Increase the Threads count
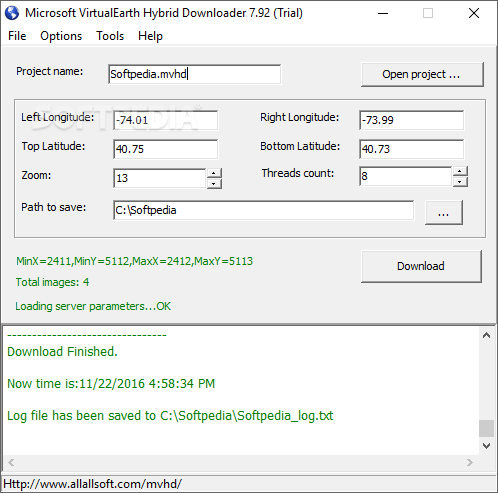 (460, 171)
